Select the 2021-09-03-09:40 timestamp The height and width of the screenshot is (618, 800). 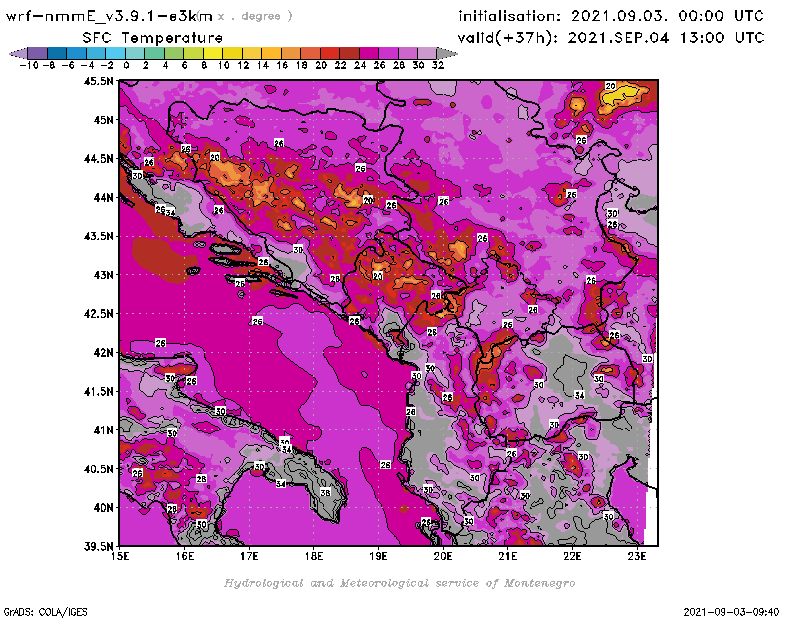tap(732, 612)
